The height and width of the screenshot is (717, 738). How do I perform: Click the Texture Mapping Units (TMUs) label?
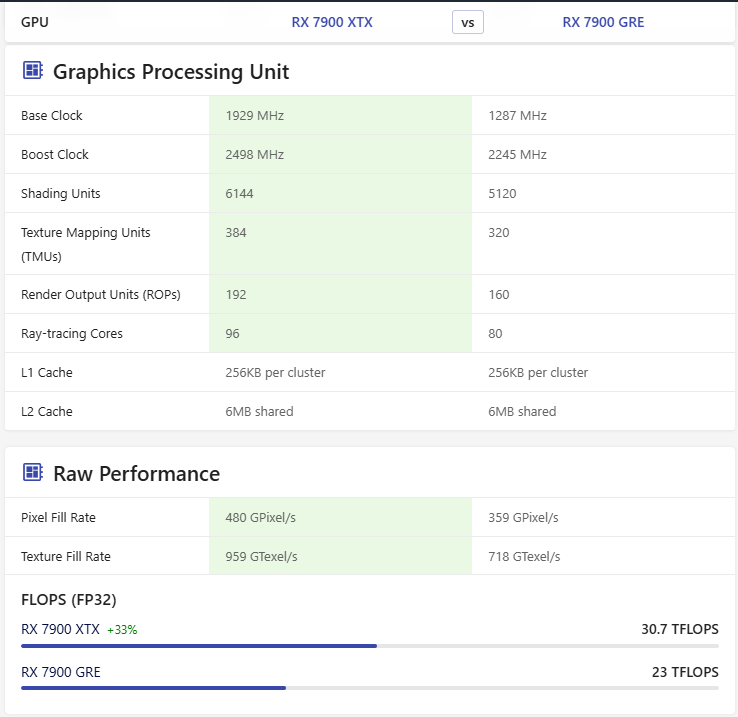[x=86, y=244]
